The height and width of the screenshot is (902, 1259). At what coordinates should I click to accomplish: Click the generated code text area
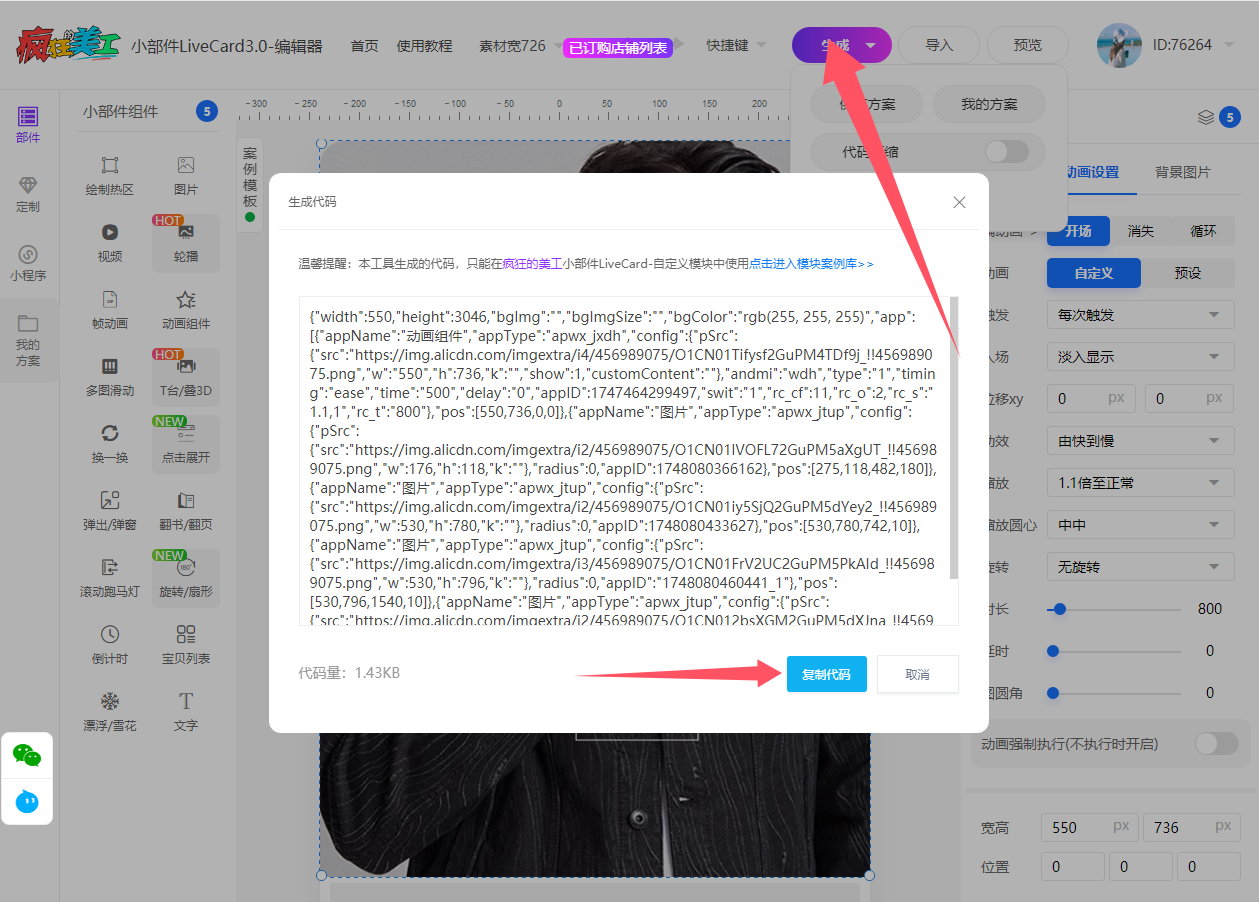pos(628,461)
